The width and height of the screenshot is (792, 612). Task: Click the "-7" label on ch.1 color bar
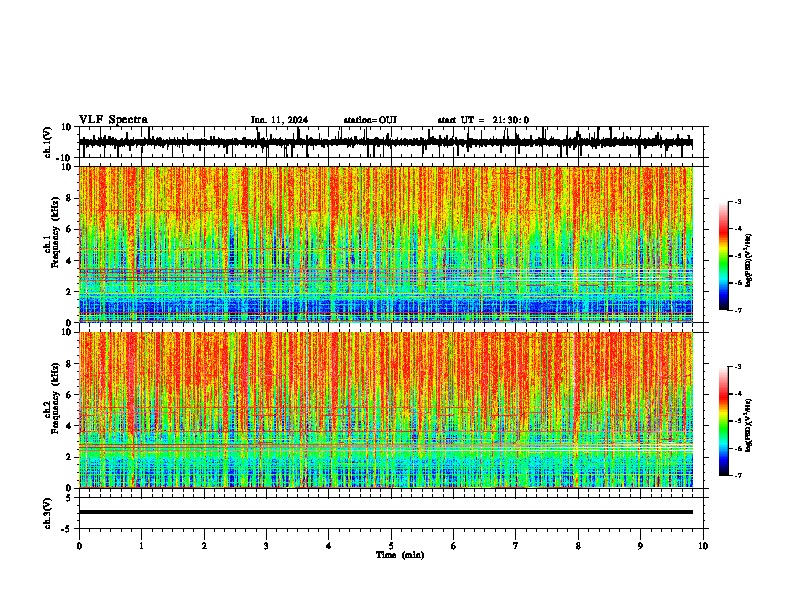(x=738, y=310)
